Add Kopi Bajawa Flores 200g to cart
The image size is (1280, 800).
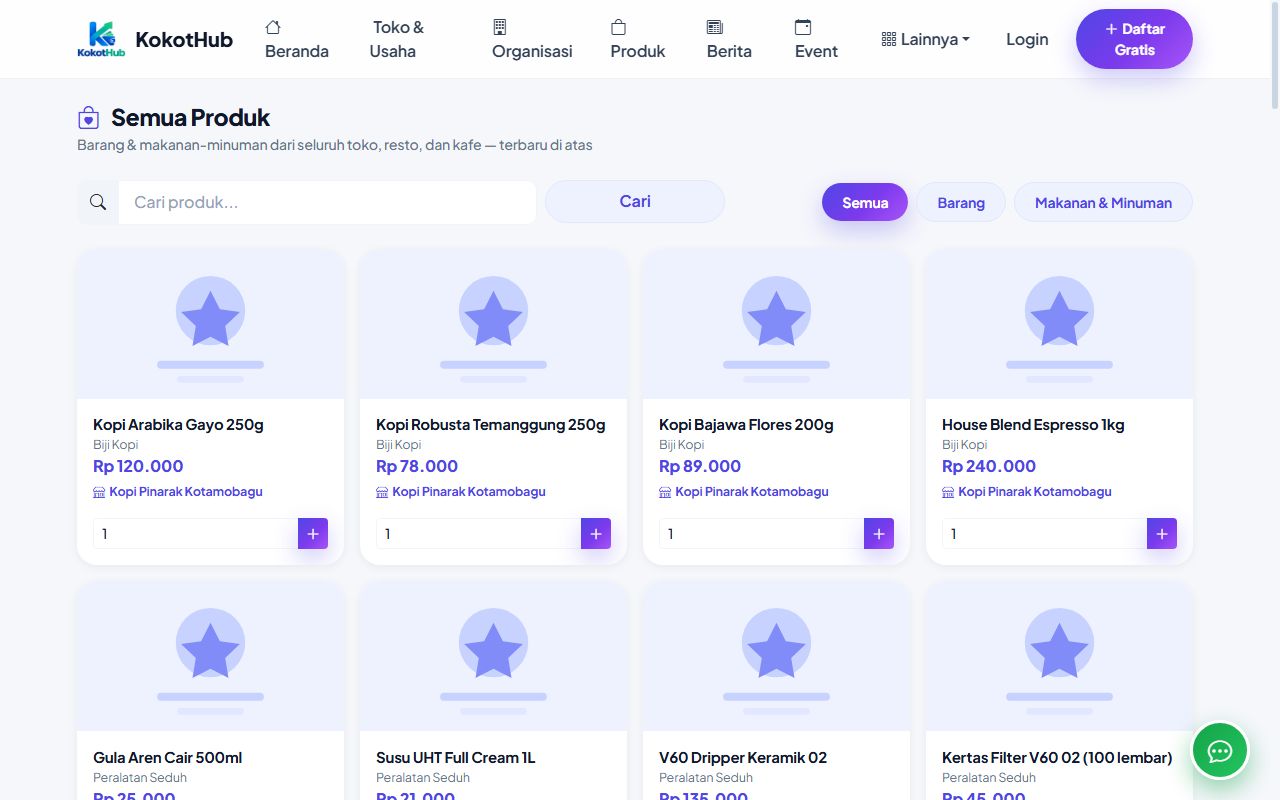[x=879, y=534]
